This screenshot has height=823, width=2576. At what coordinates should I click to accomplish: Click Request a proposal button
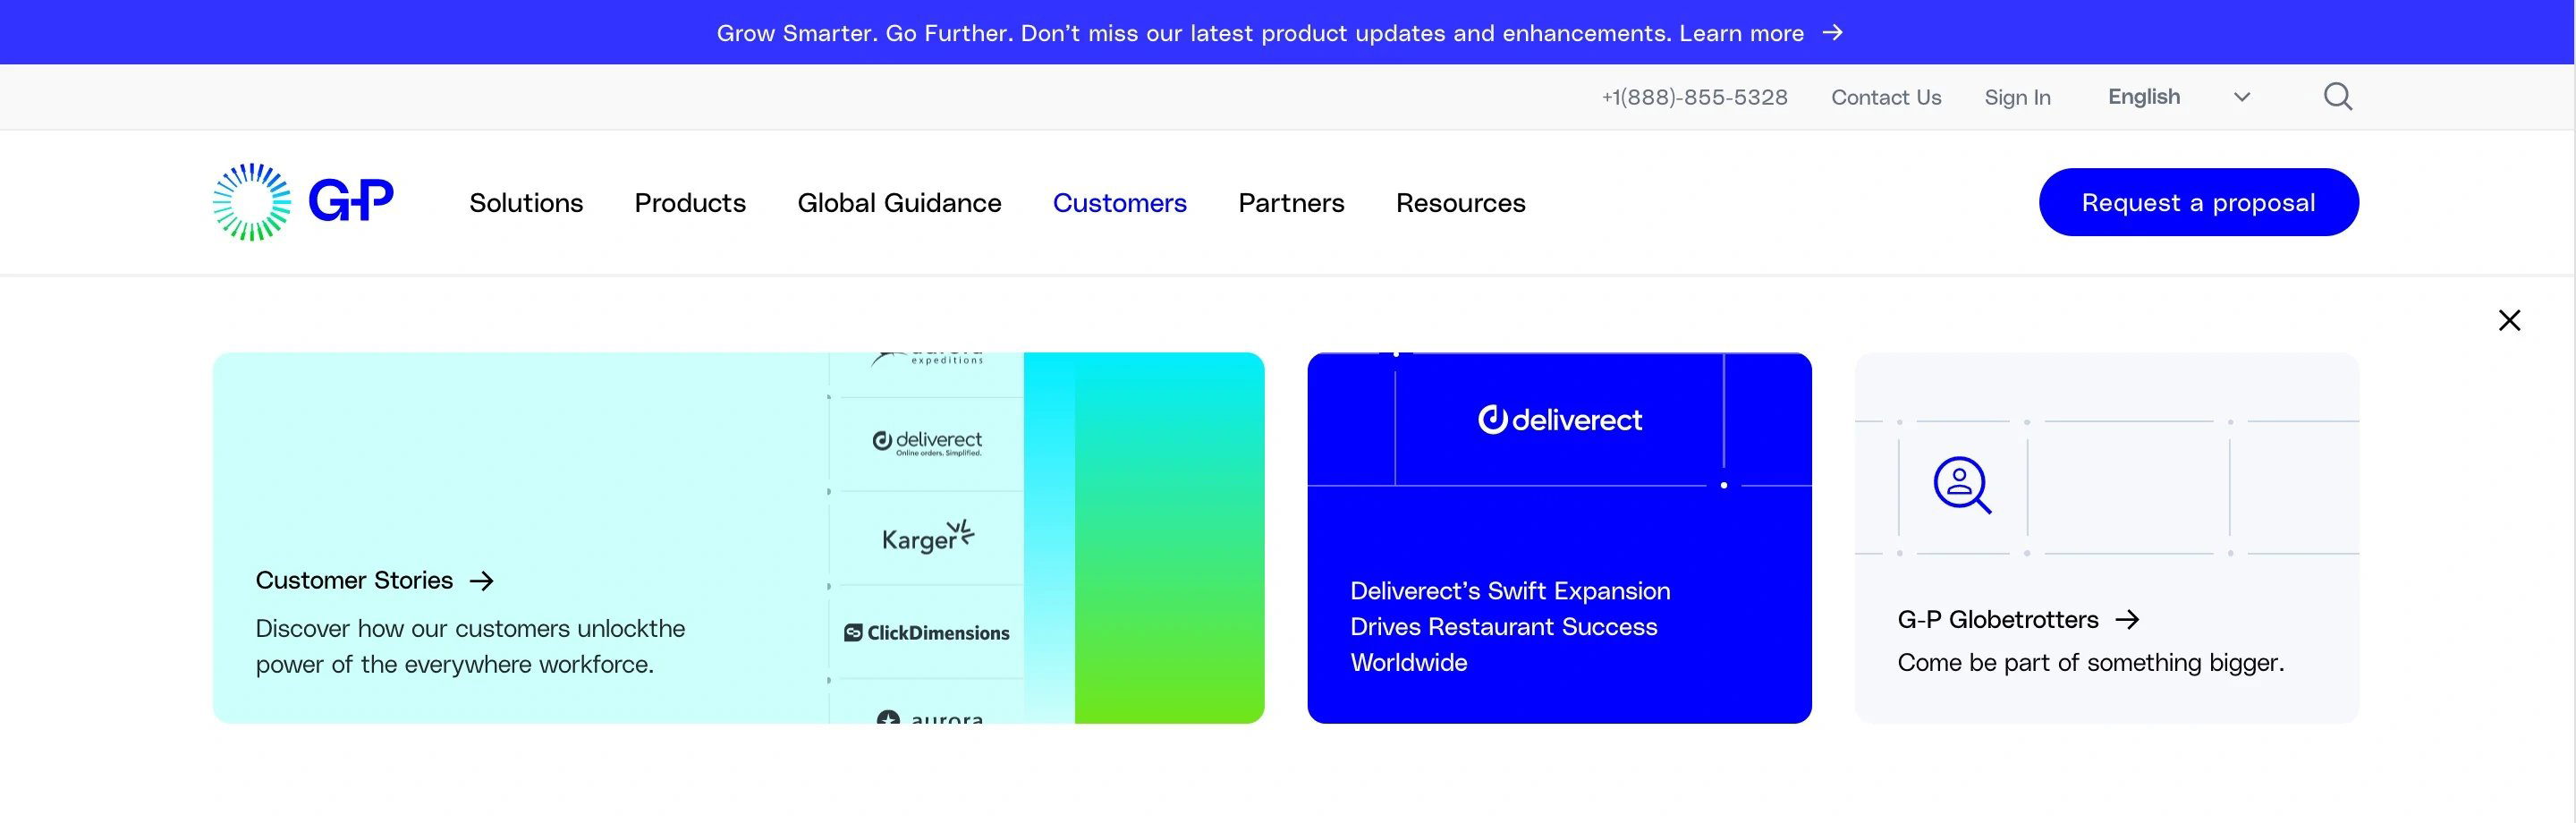pos(2198,202)
